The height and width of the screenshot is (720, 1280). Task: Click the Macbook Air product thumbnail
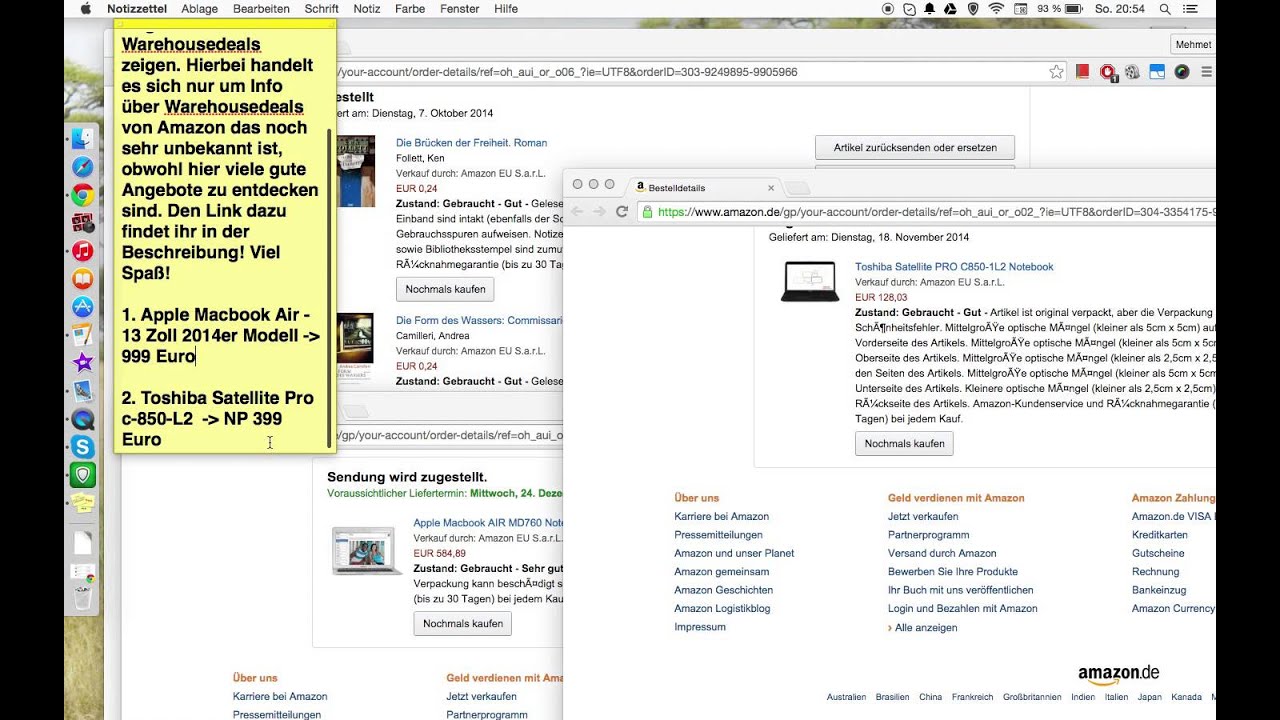pyautogui.click(x=367, y=550)
